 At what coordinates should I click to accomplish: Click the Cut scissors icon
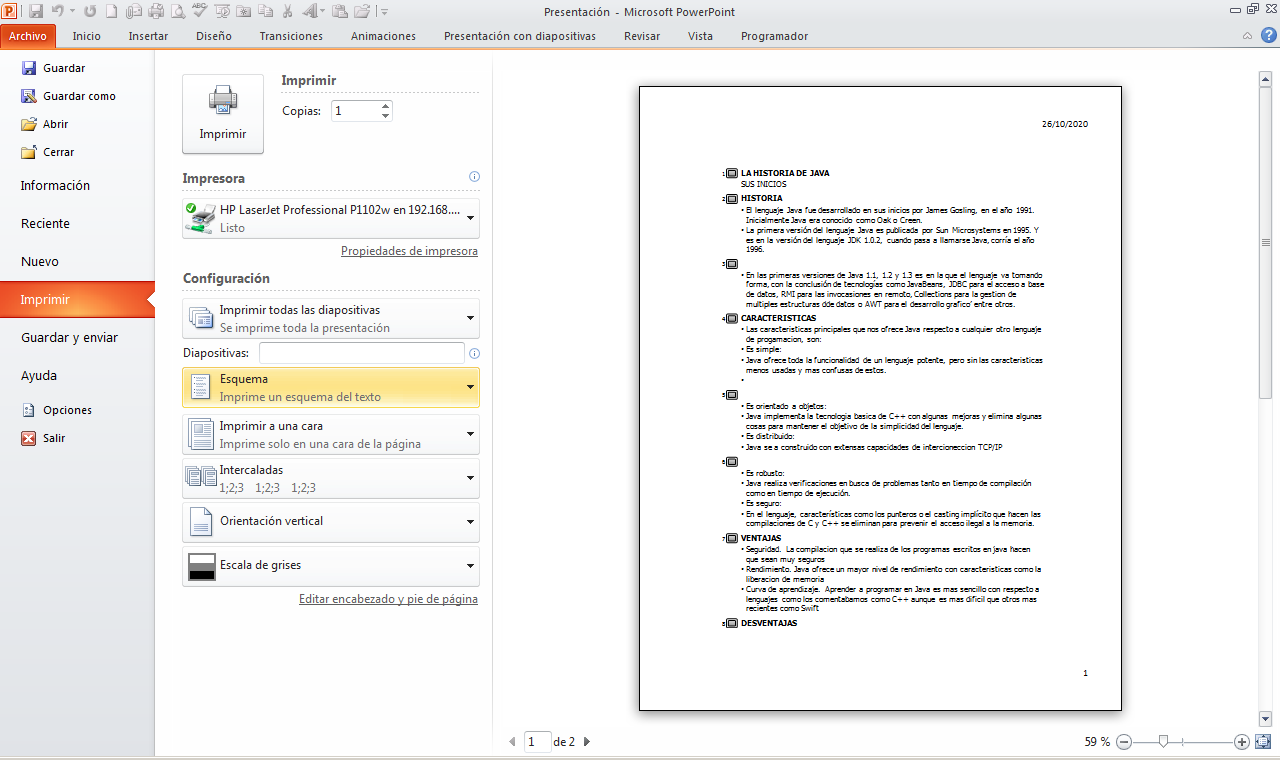coord(287,12)
